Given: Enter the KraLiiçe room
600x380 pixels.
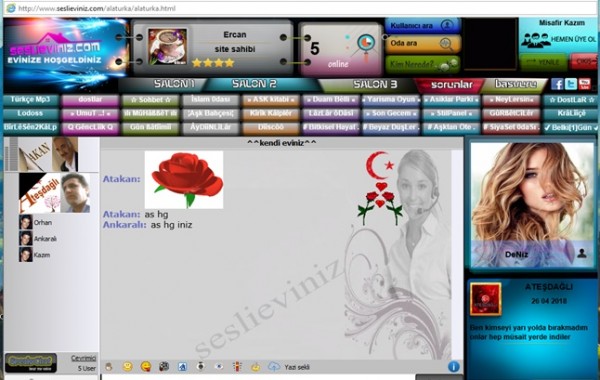Looking at the screenshot, I should [x=571, y=114].
